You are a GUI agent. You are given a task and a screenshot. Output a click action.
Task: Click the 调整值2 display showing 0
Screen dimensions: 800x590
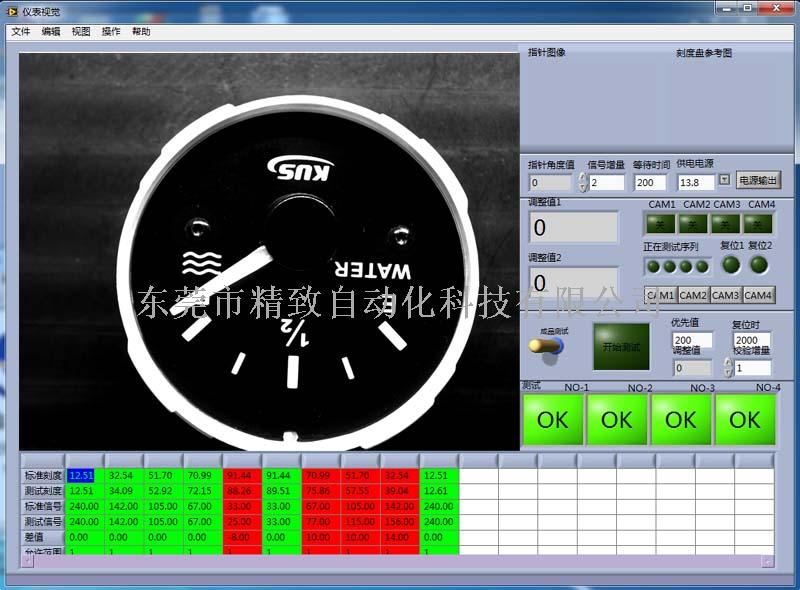click(573, 282)
